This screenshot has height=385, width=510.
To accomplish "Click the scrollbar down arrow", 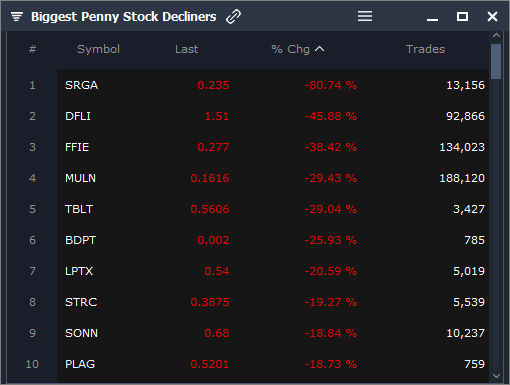I will coord(496,376).
